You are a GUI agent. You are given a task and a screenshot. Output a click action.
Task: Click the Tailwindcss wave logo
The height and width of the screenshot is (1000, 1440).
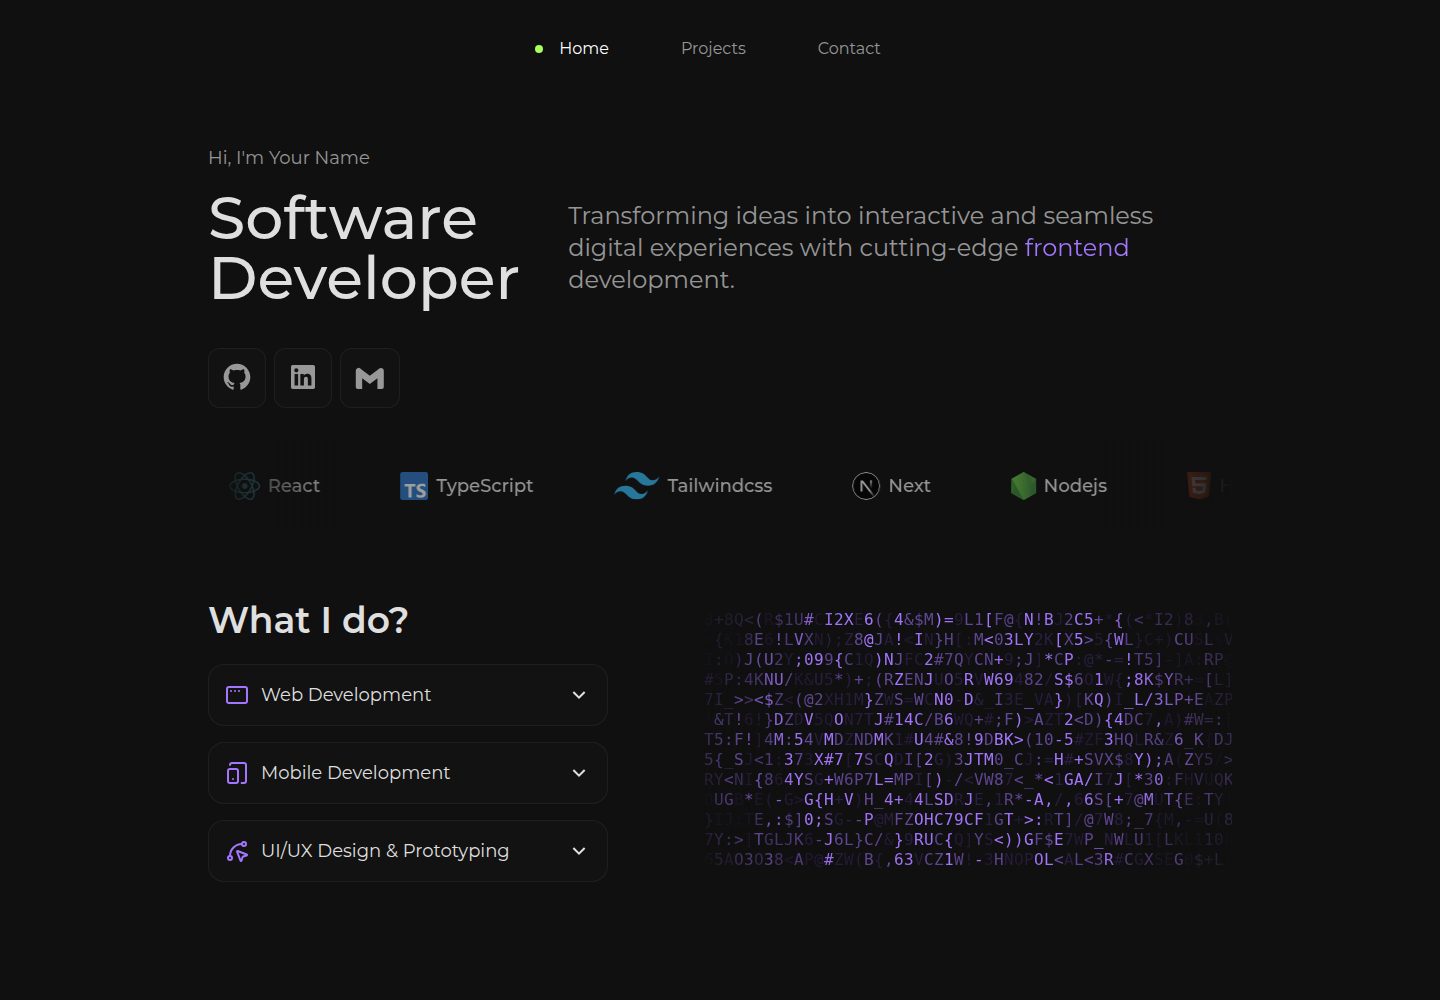pos(636,486)
